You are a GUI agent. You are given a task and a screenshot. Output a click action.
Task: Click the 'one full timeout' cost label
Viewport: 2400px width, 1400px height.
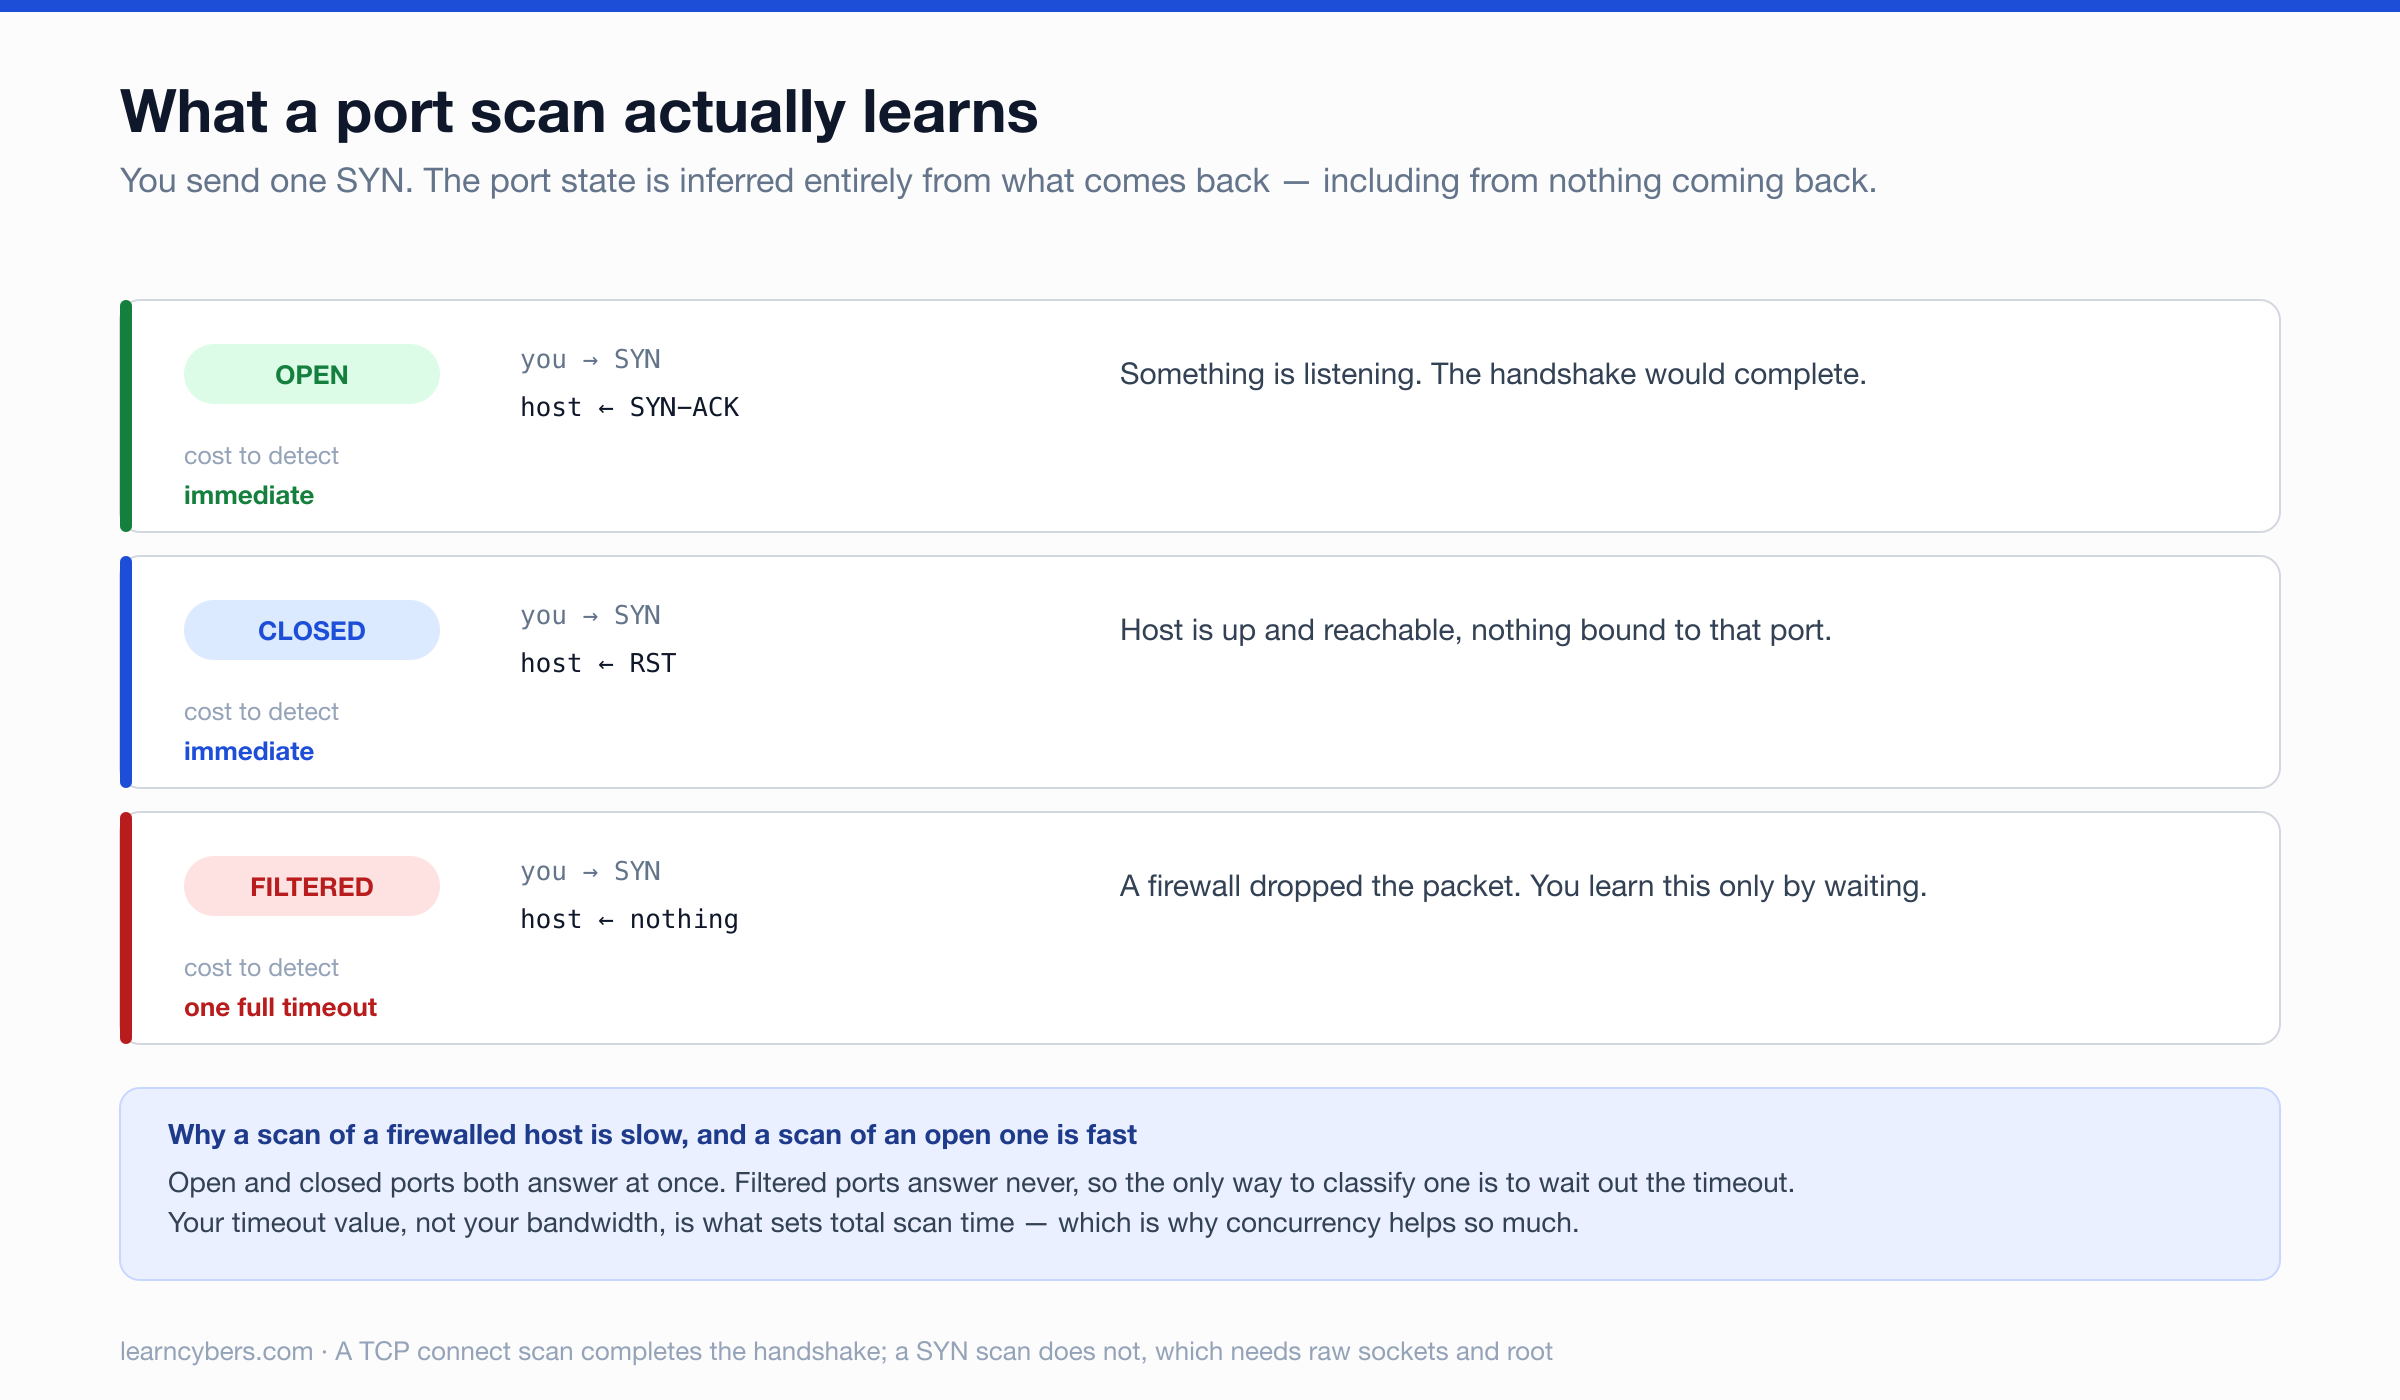point(280,1007)
